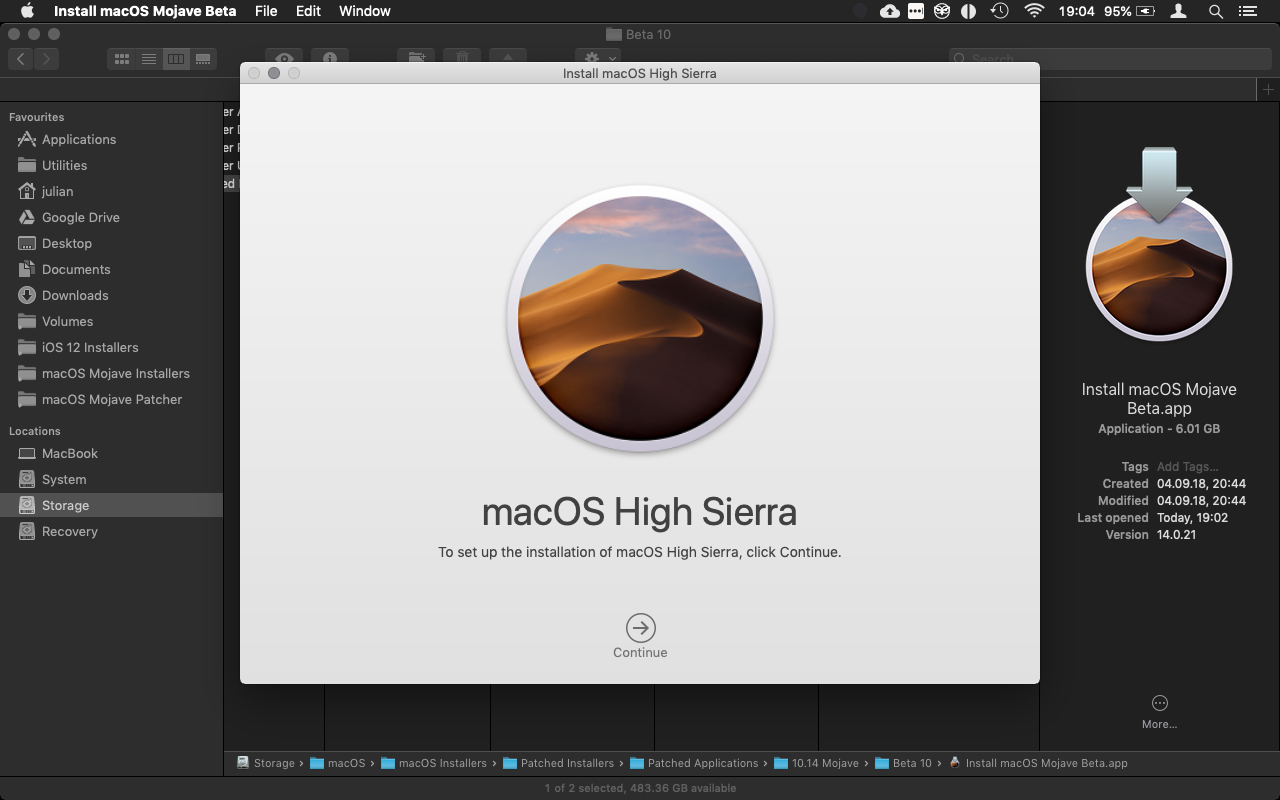Click macOS Installers in the path bar
This screenshot has height=800, width=1280.
coord(434,763)
